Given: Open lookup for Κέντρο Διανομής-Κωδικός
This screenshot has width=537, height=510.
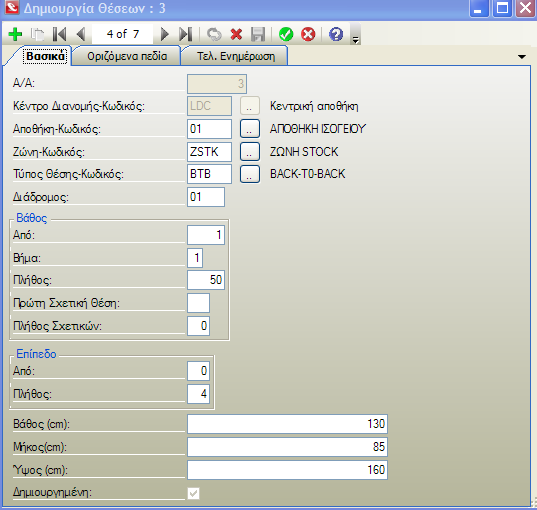Looking at the screenshot, I should [250, 106].
